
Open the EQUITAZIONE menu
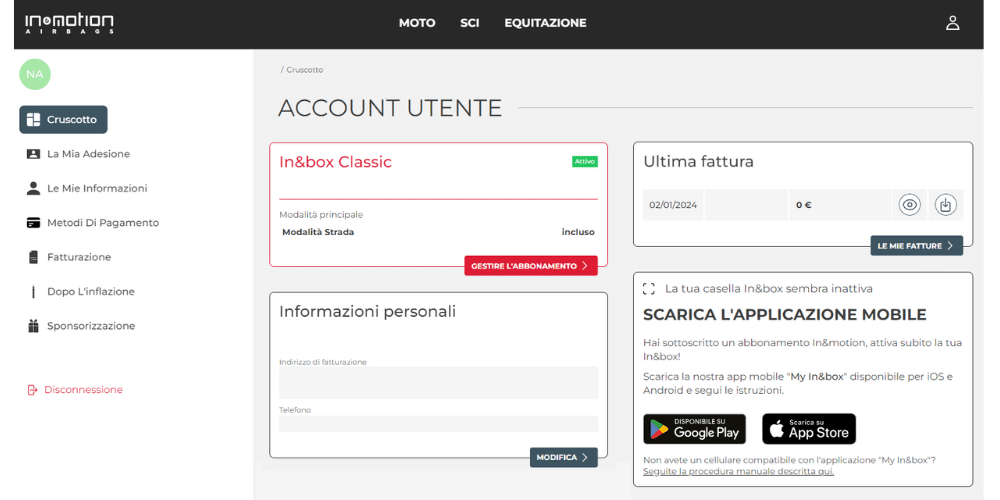(x=545, y=23)
